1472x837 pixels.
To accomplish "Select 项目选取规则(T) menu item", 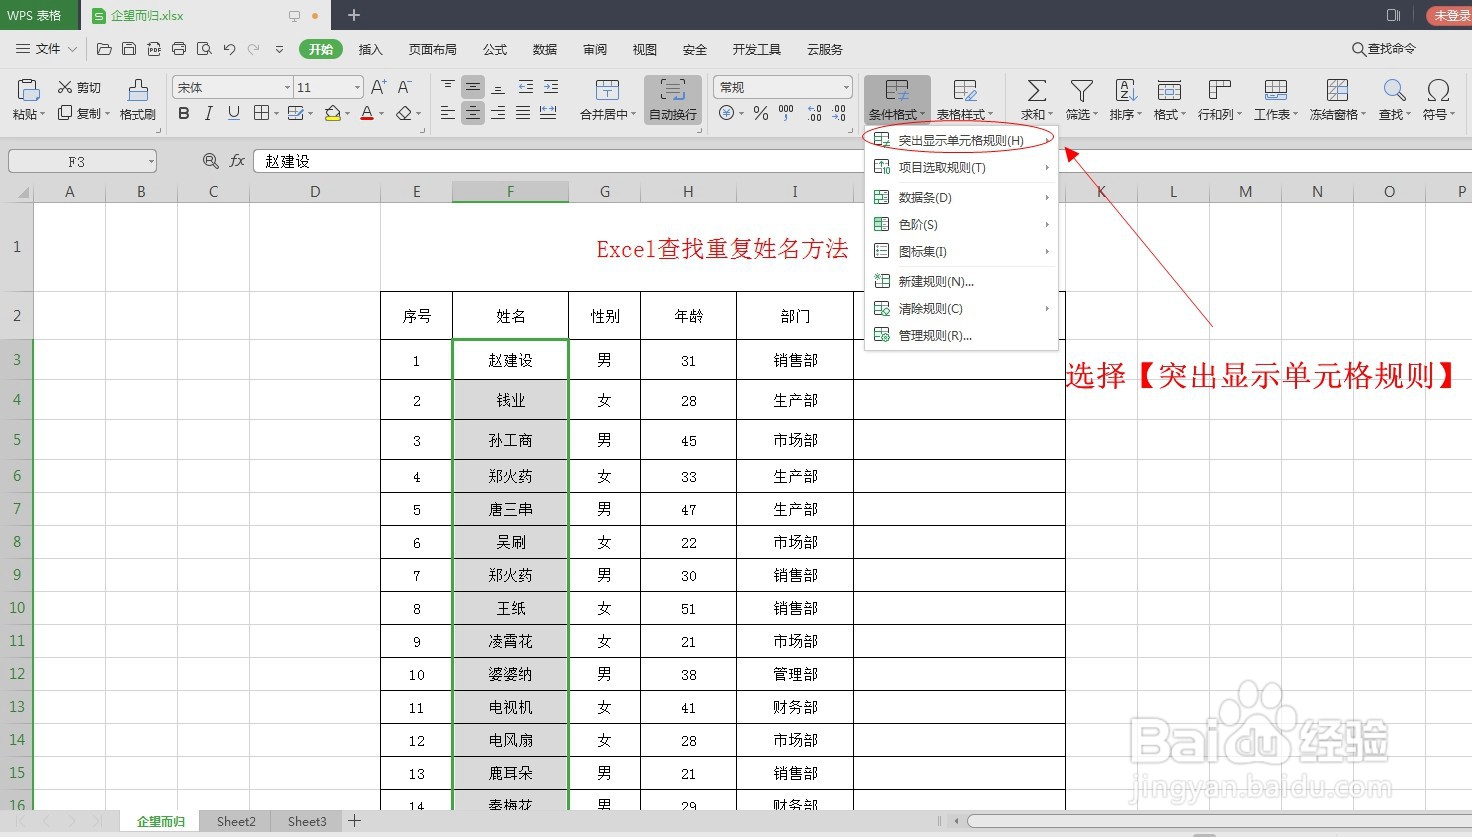I will pyautogui.click(x=961, y=167).
